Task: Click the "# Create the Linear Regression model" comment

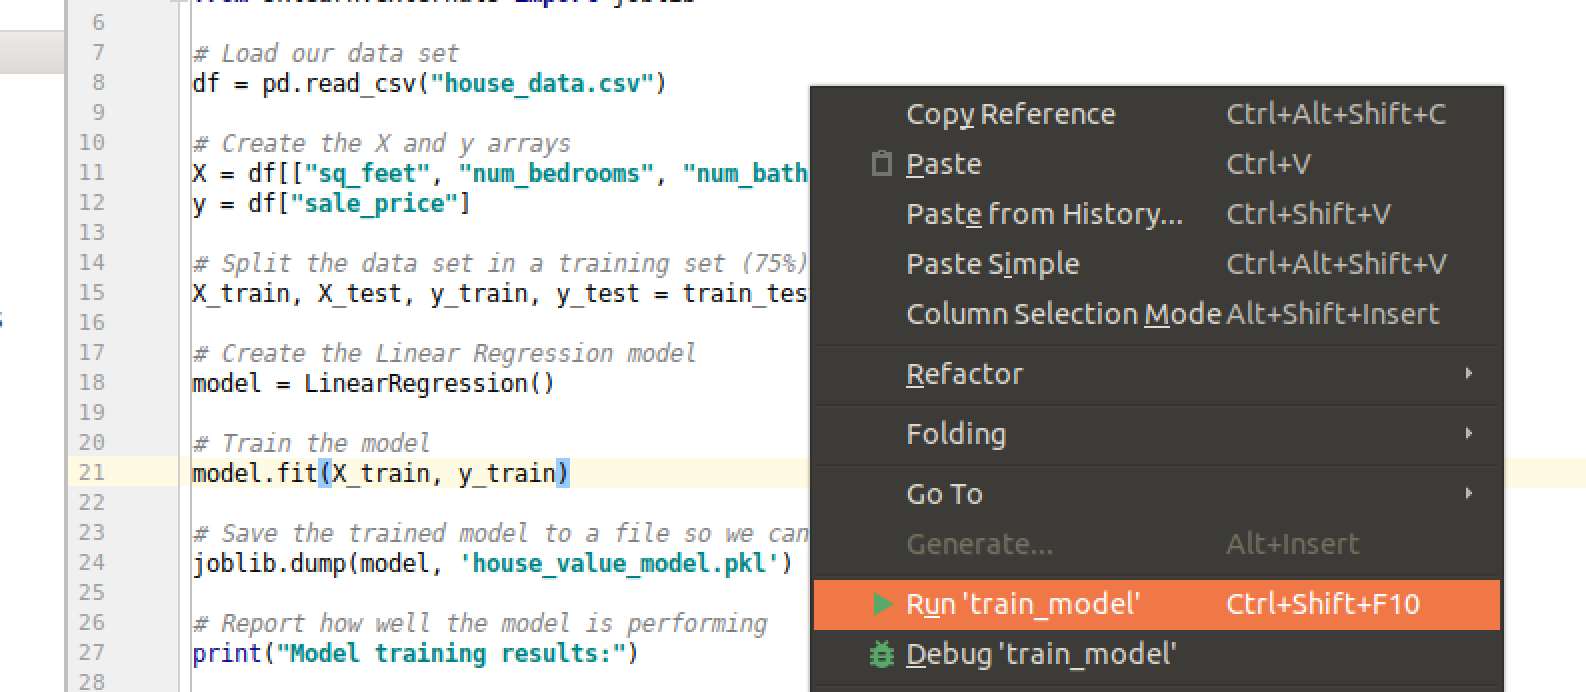Action: [444, 353]
